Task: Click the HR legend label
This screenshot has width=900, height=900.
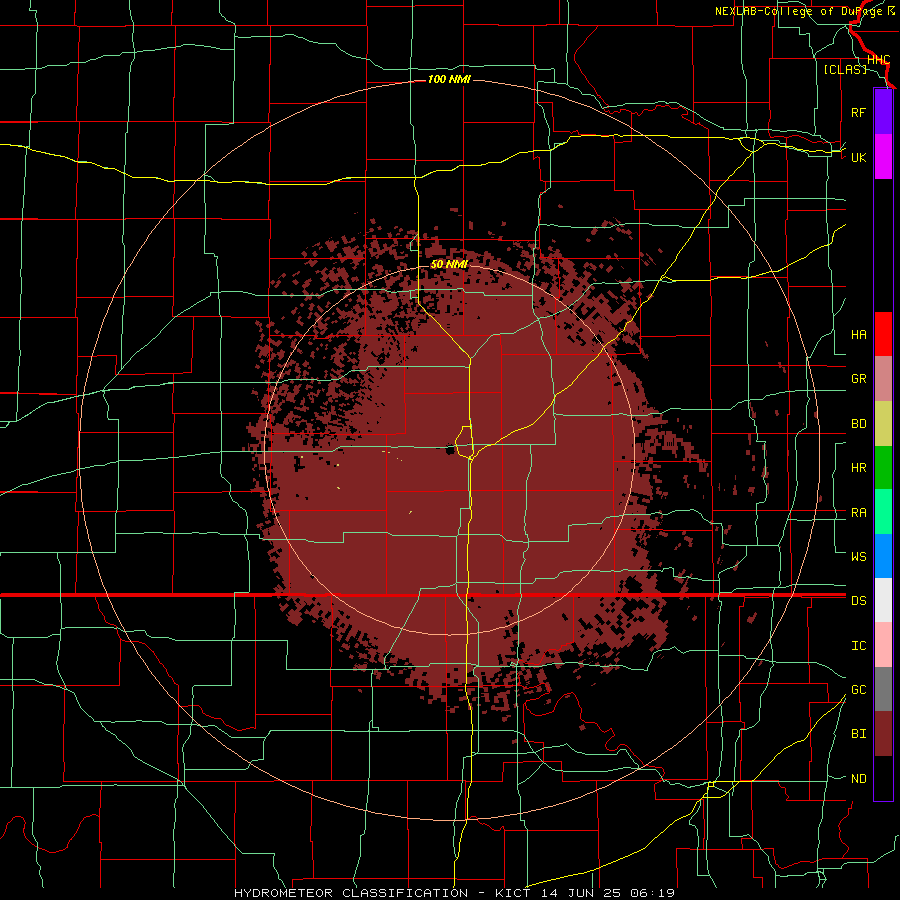Action: (x=858, y=468)
